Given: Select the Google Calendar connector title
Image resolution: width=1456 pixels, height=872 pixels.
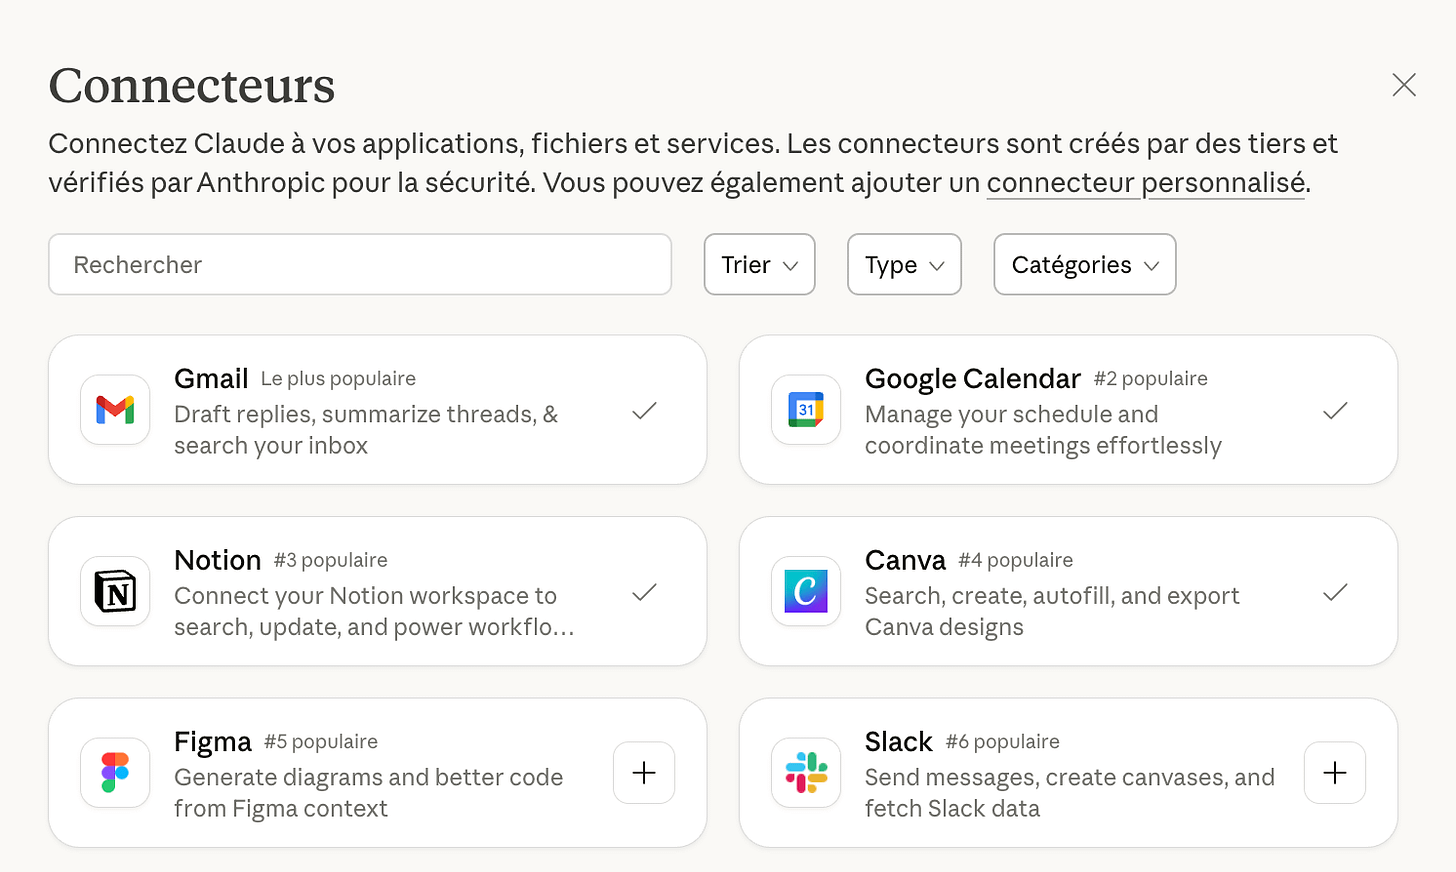Looking at the screenshot, I should [973, 379].
